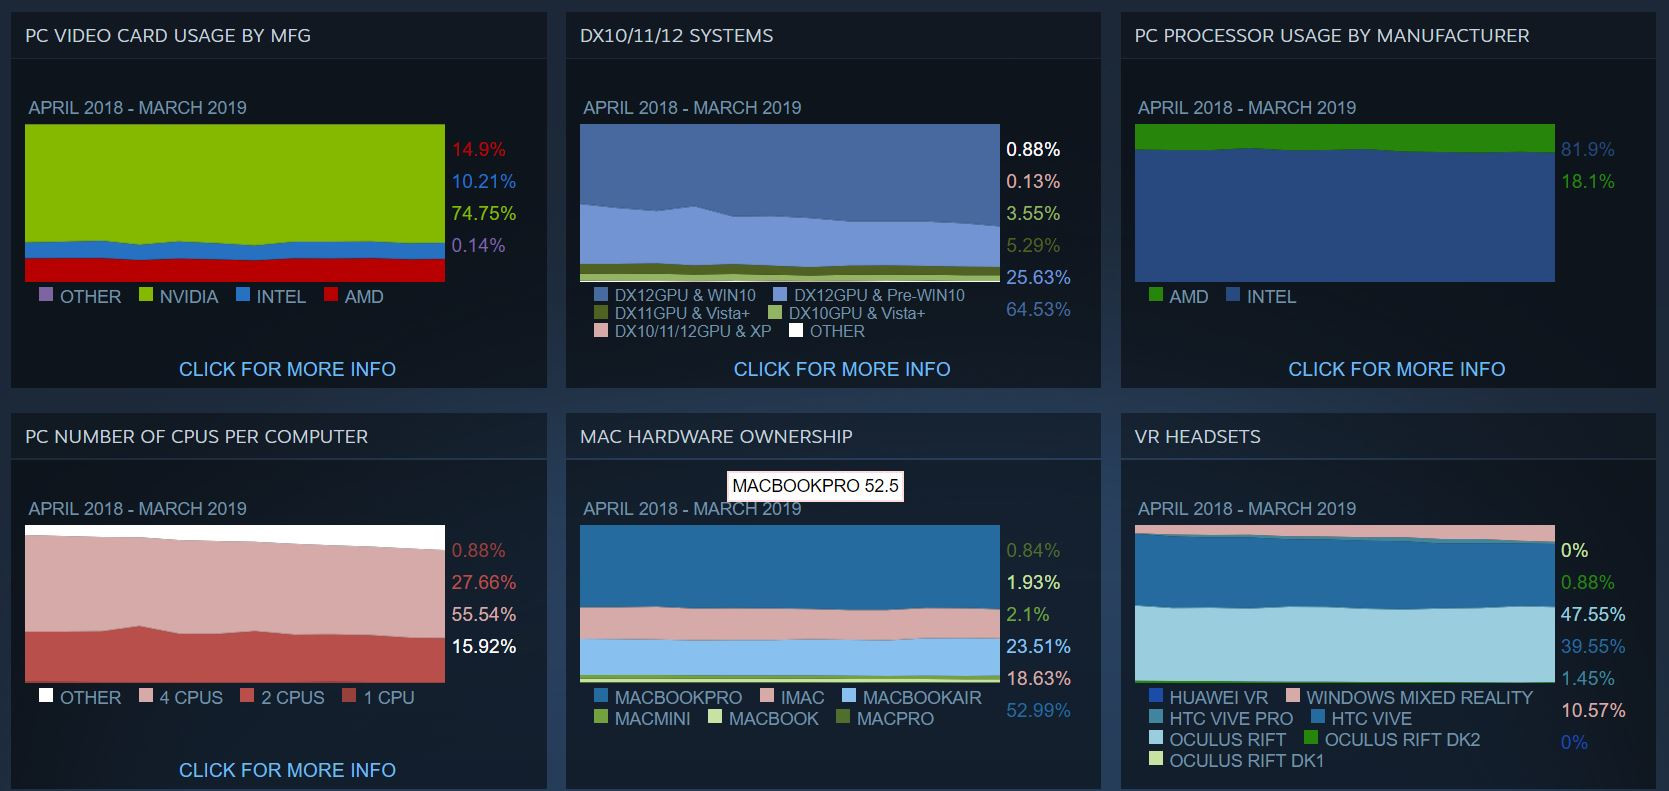Screen dimensions: 1669x791
Task: Click the purple OTHER video card legend swatch
Action: pos(46,295)
